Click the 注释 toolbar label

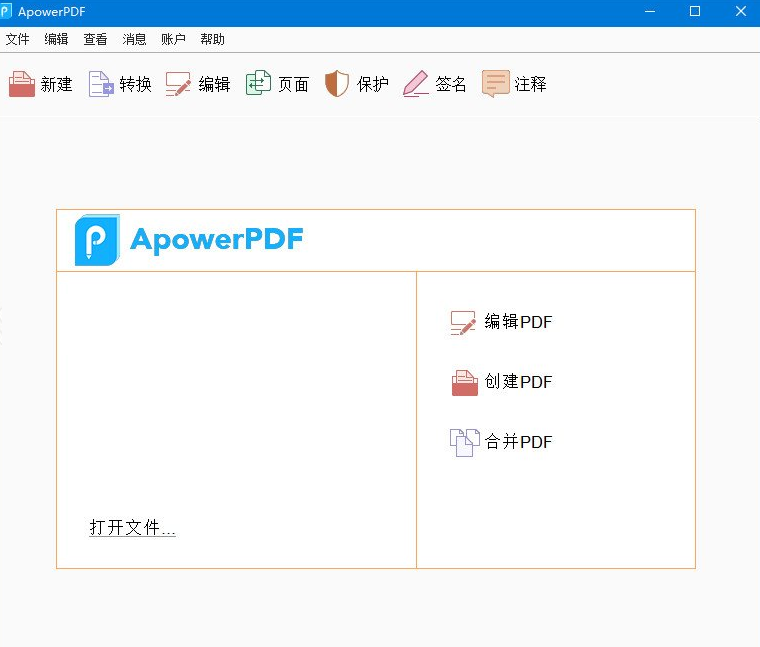click(x=530, y=84)
